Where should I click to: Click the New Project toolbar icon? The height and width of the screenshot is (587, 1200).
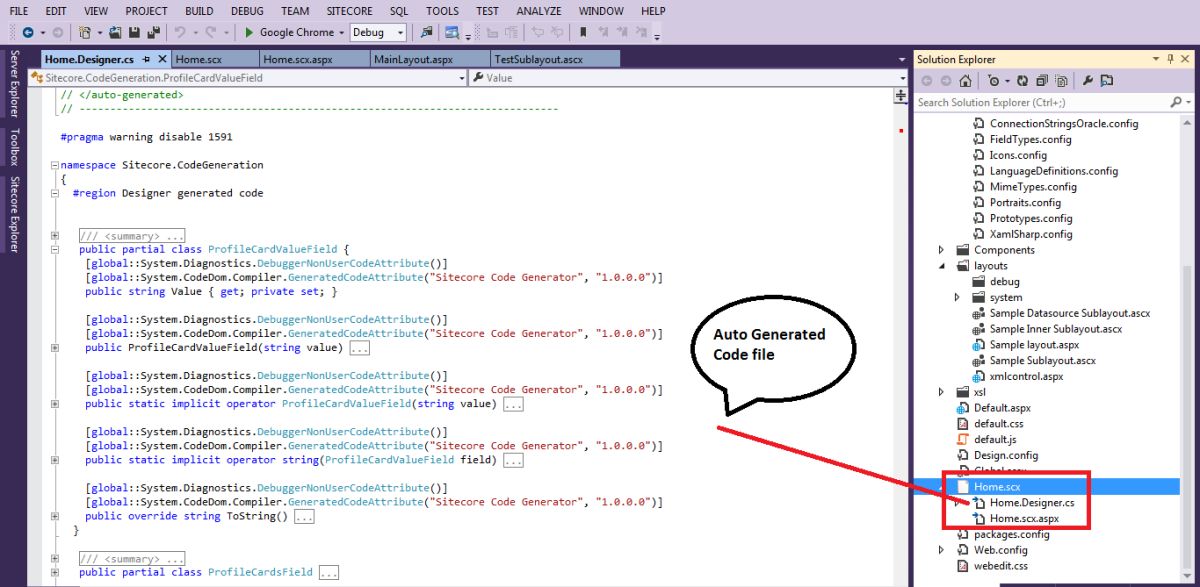tap(85, 33)
